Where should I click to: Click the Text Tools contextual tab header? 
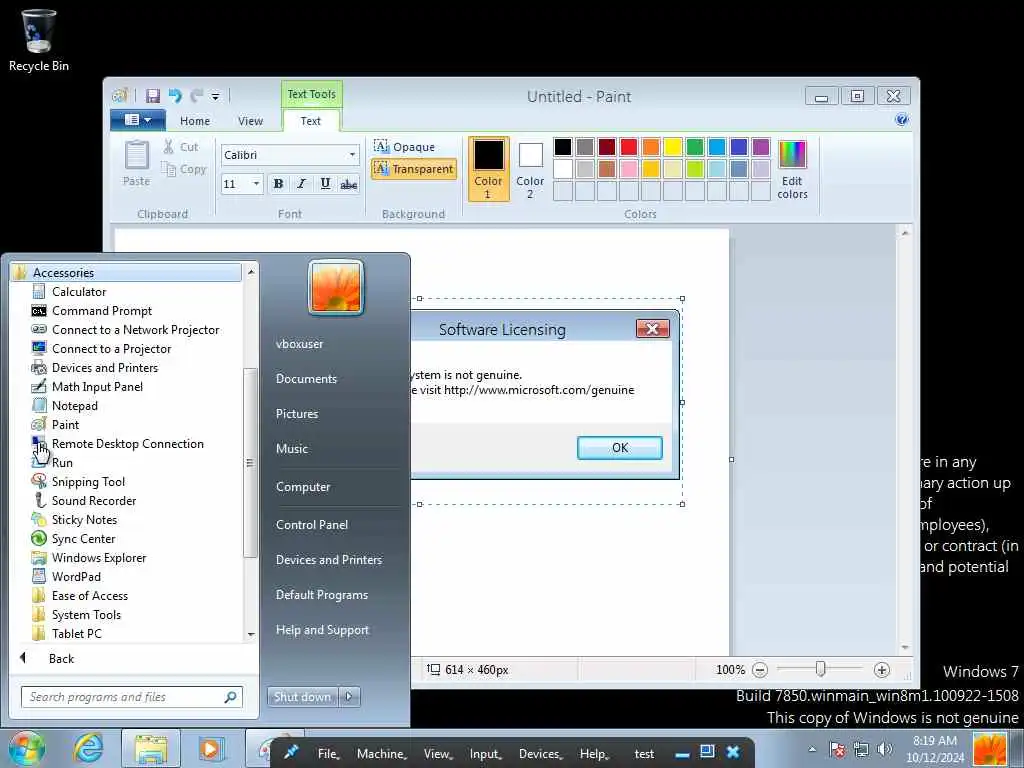click(312, 94)
